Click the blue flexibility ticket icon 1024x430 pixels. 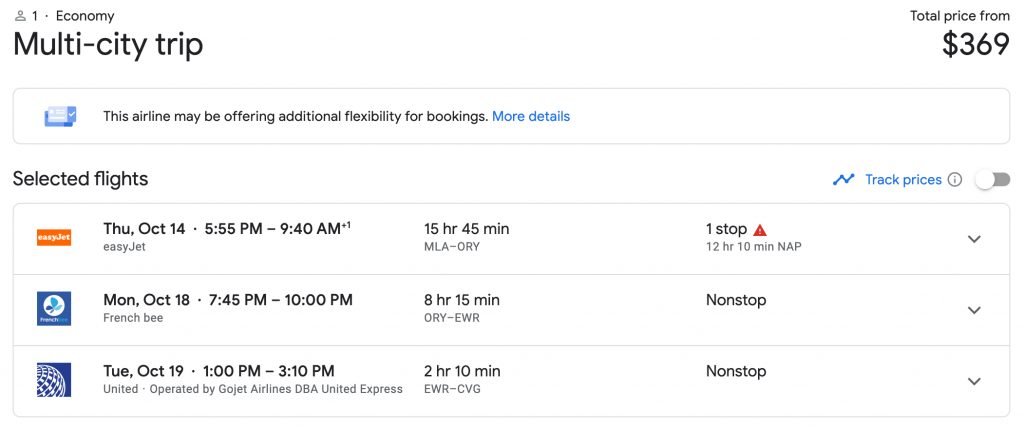click(60, 116)
